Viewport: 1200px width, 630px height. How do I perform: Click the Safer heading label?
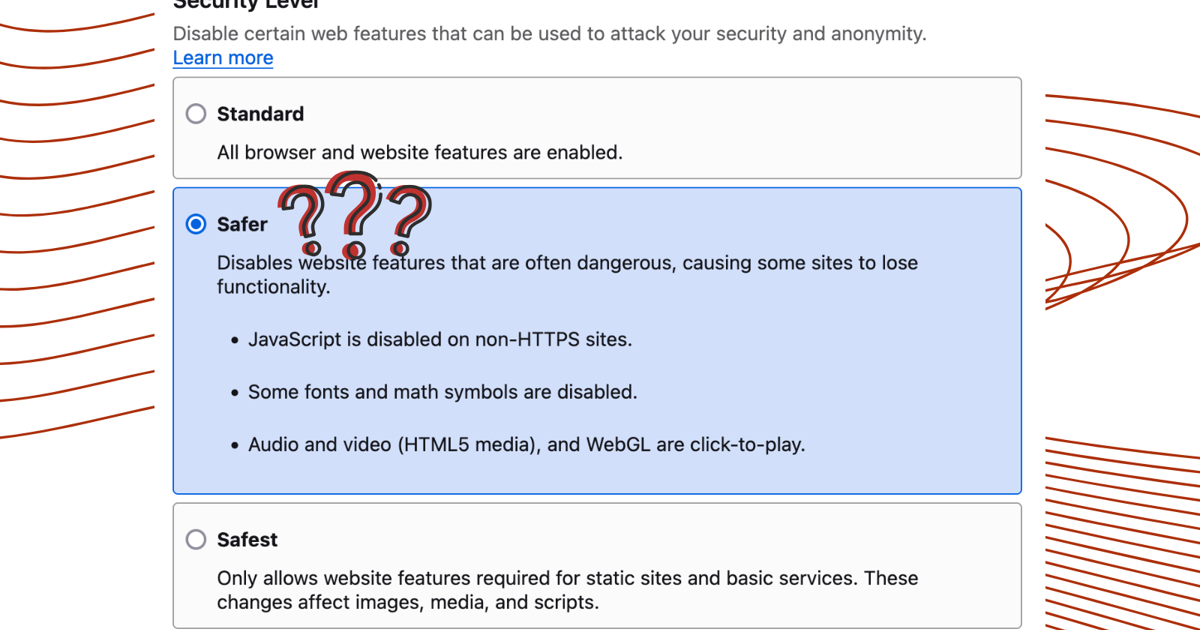tap(242, 224)
